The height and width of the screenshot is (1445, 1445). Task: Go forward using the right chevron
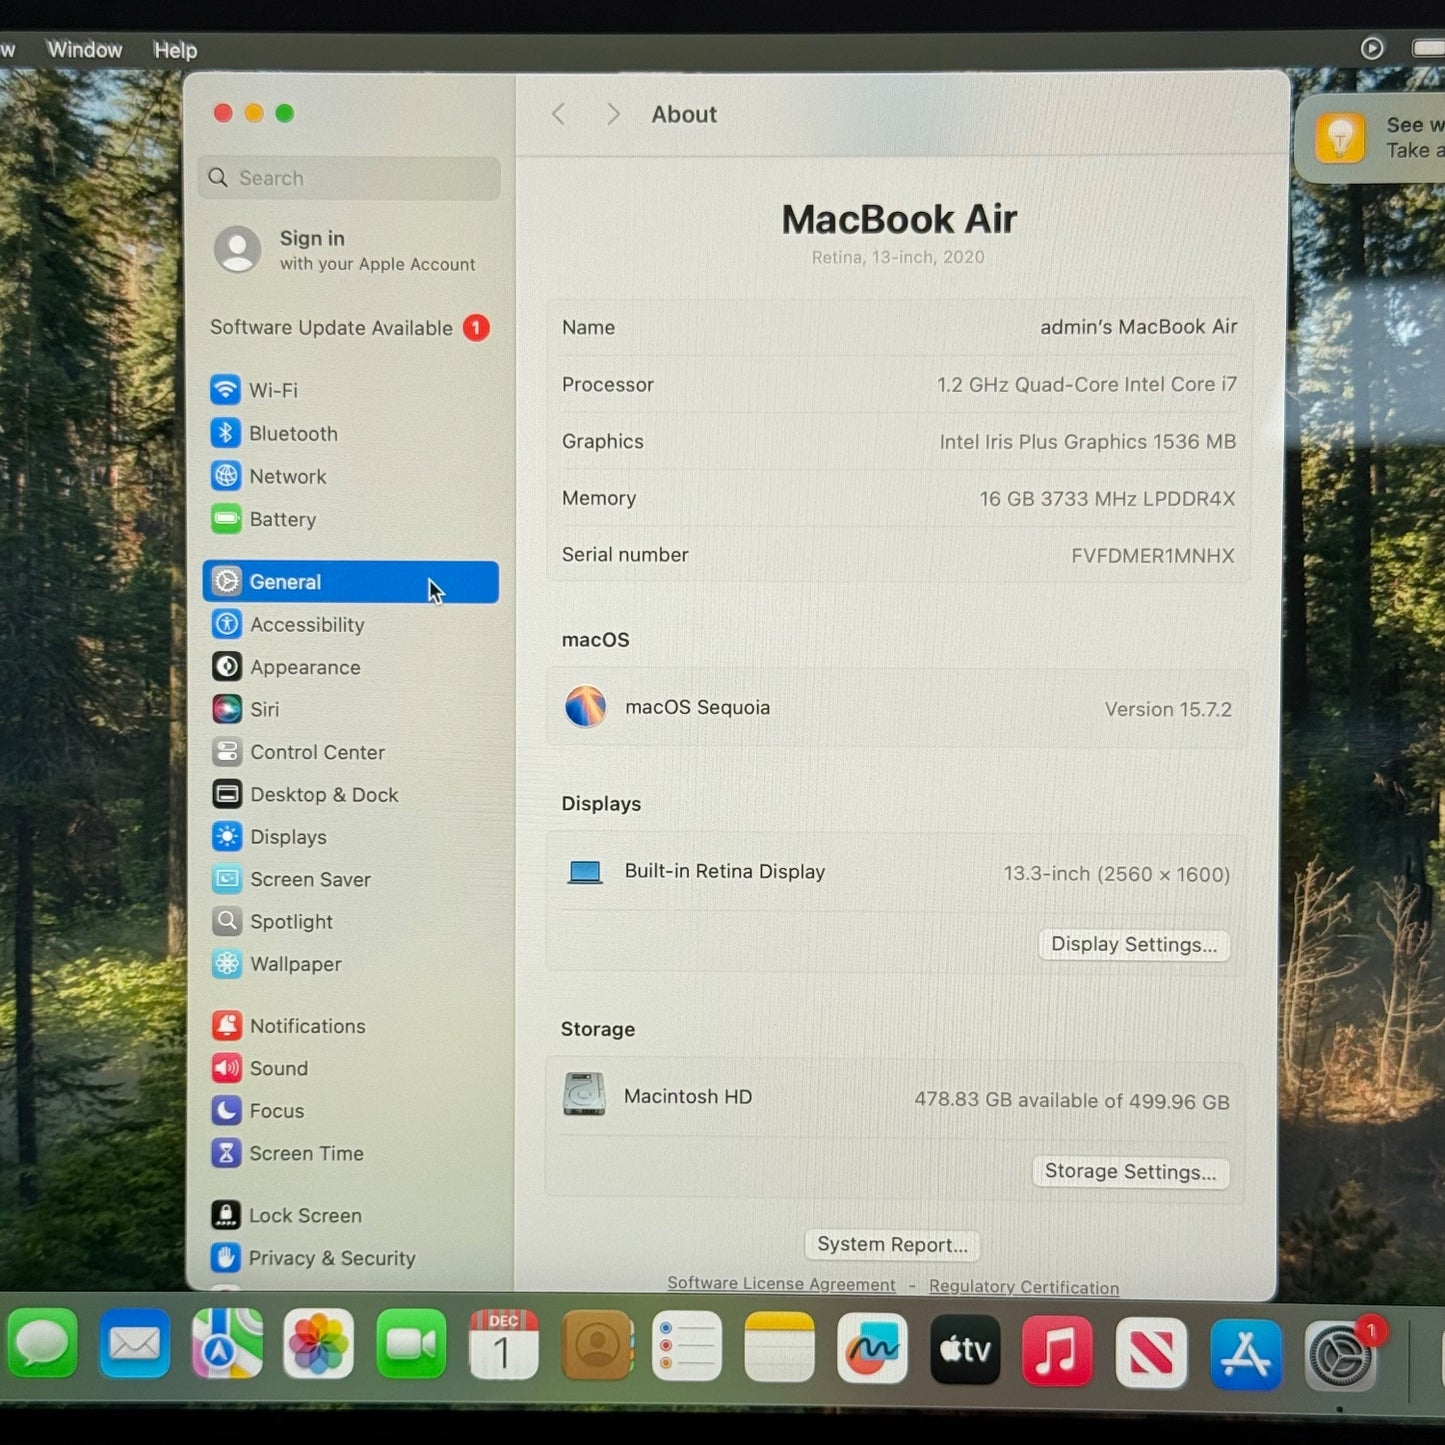click(x=613, y=115)
